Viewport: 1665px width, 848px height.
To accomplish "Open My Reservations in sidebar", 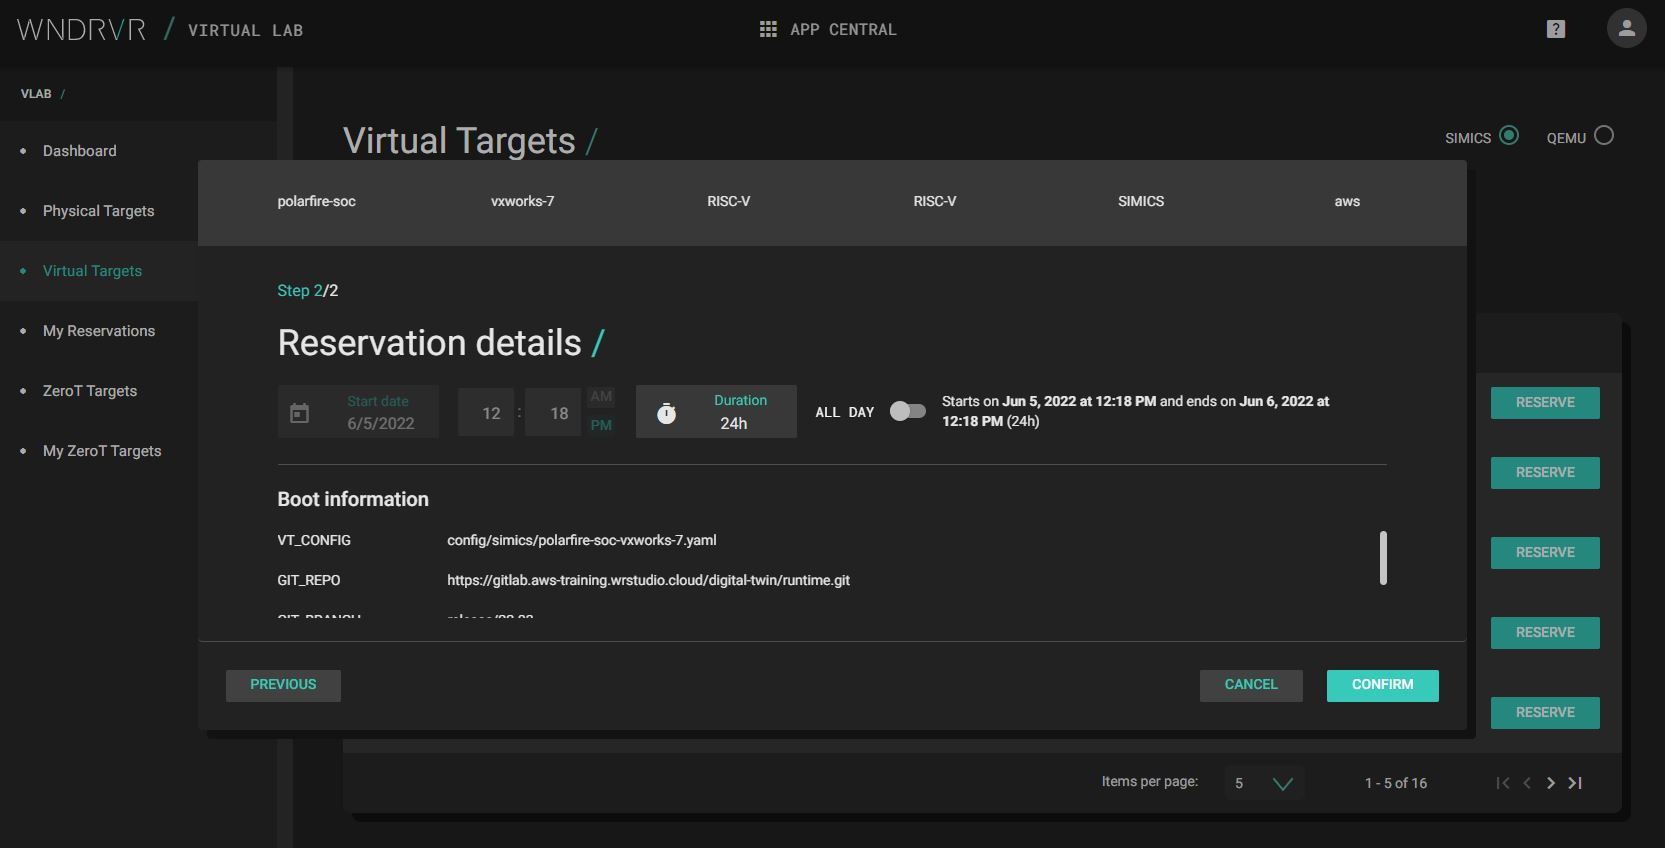I will tap(99, 331).
